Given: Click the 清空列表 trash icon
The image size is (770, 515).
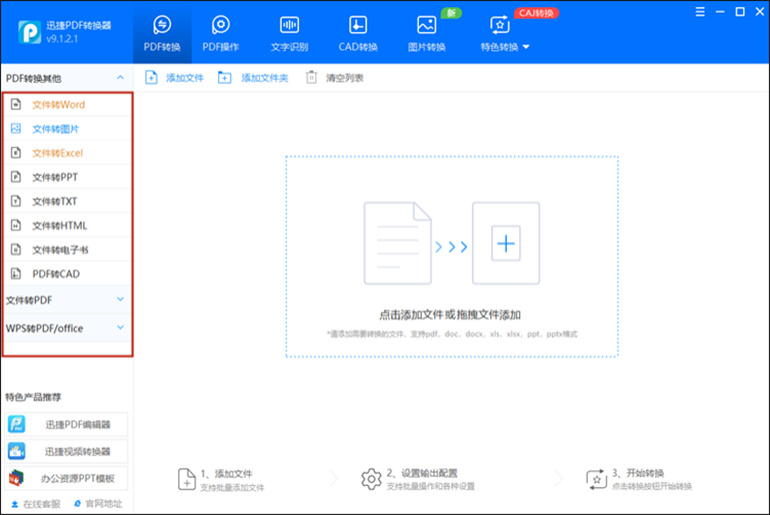Looking at the screenshot, I should click(x=311, y=78).
